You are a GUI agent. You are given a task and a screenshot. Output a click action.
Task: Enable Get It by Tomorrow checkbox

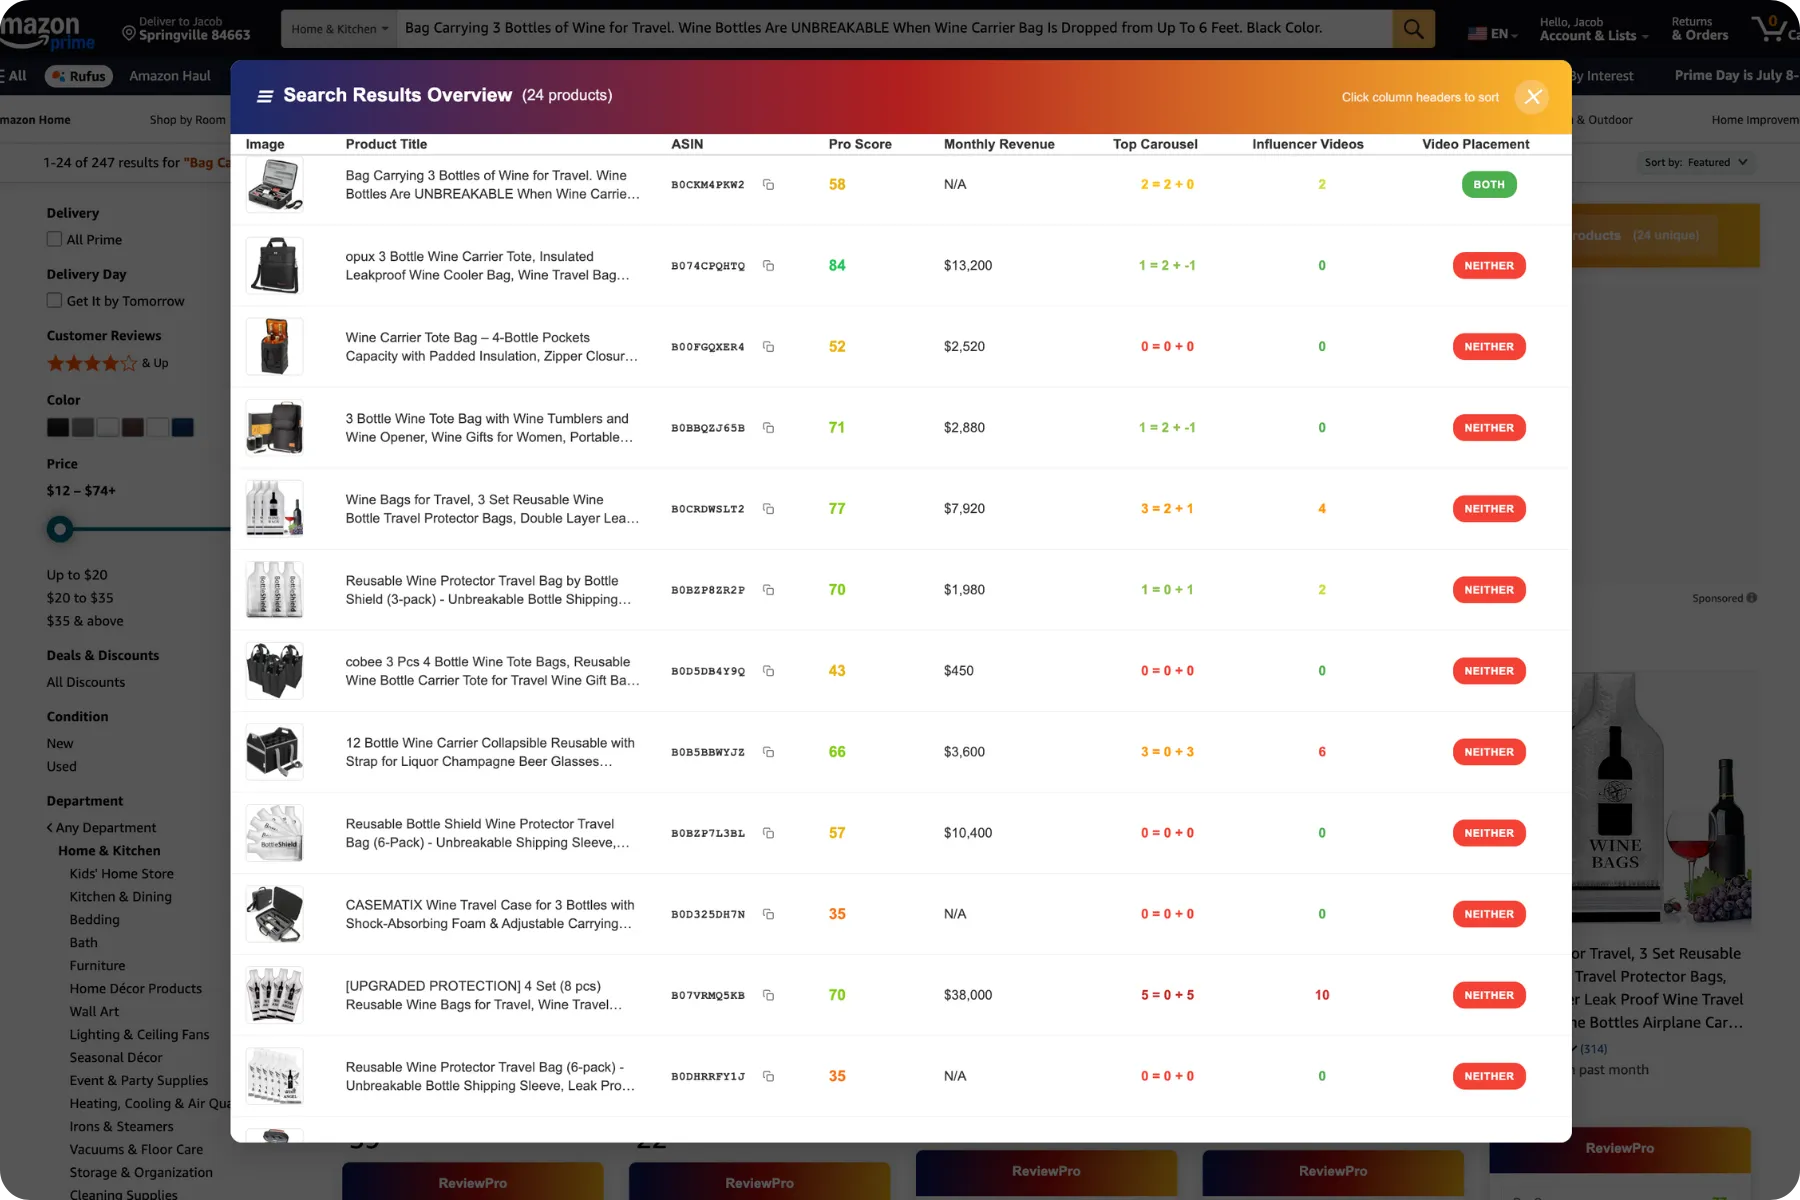(54, 300)
